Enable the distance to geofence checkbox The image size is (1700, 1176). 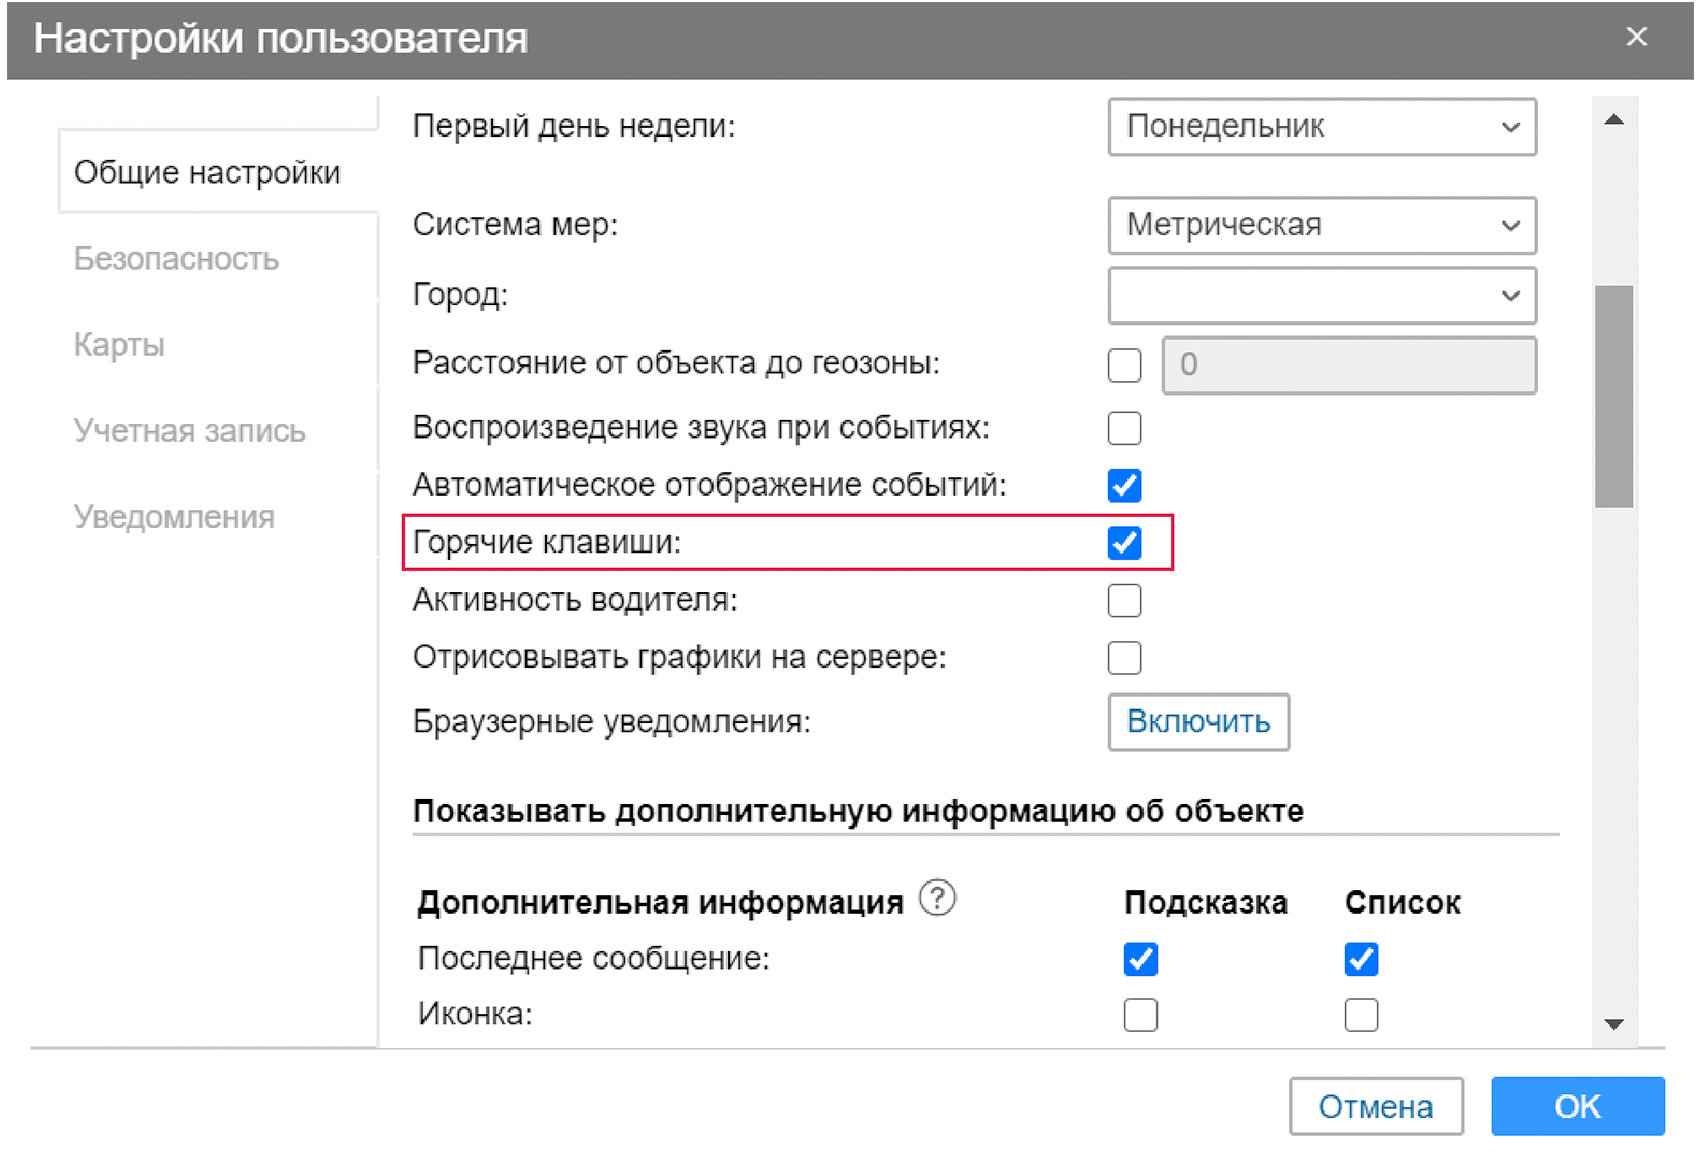pyautogui.click(x=1124, y=365)
